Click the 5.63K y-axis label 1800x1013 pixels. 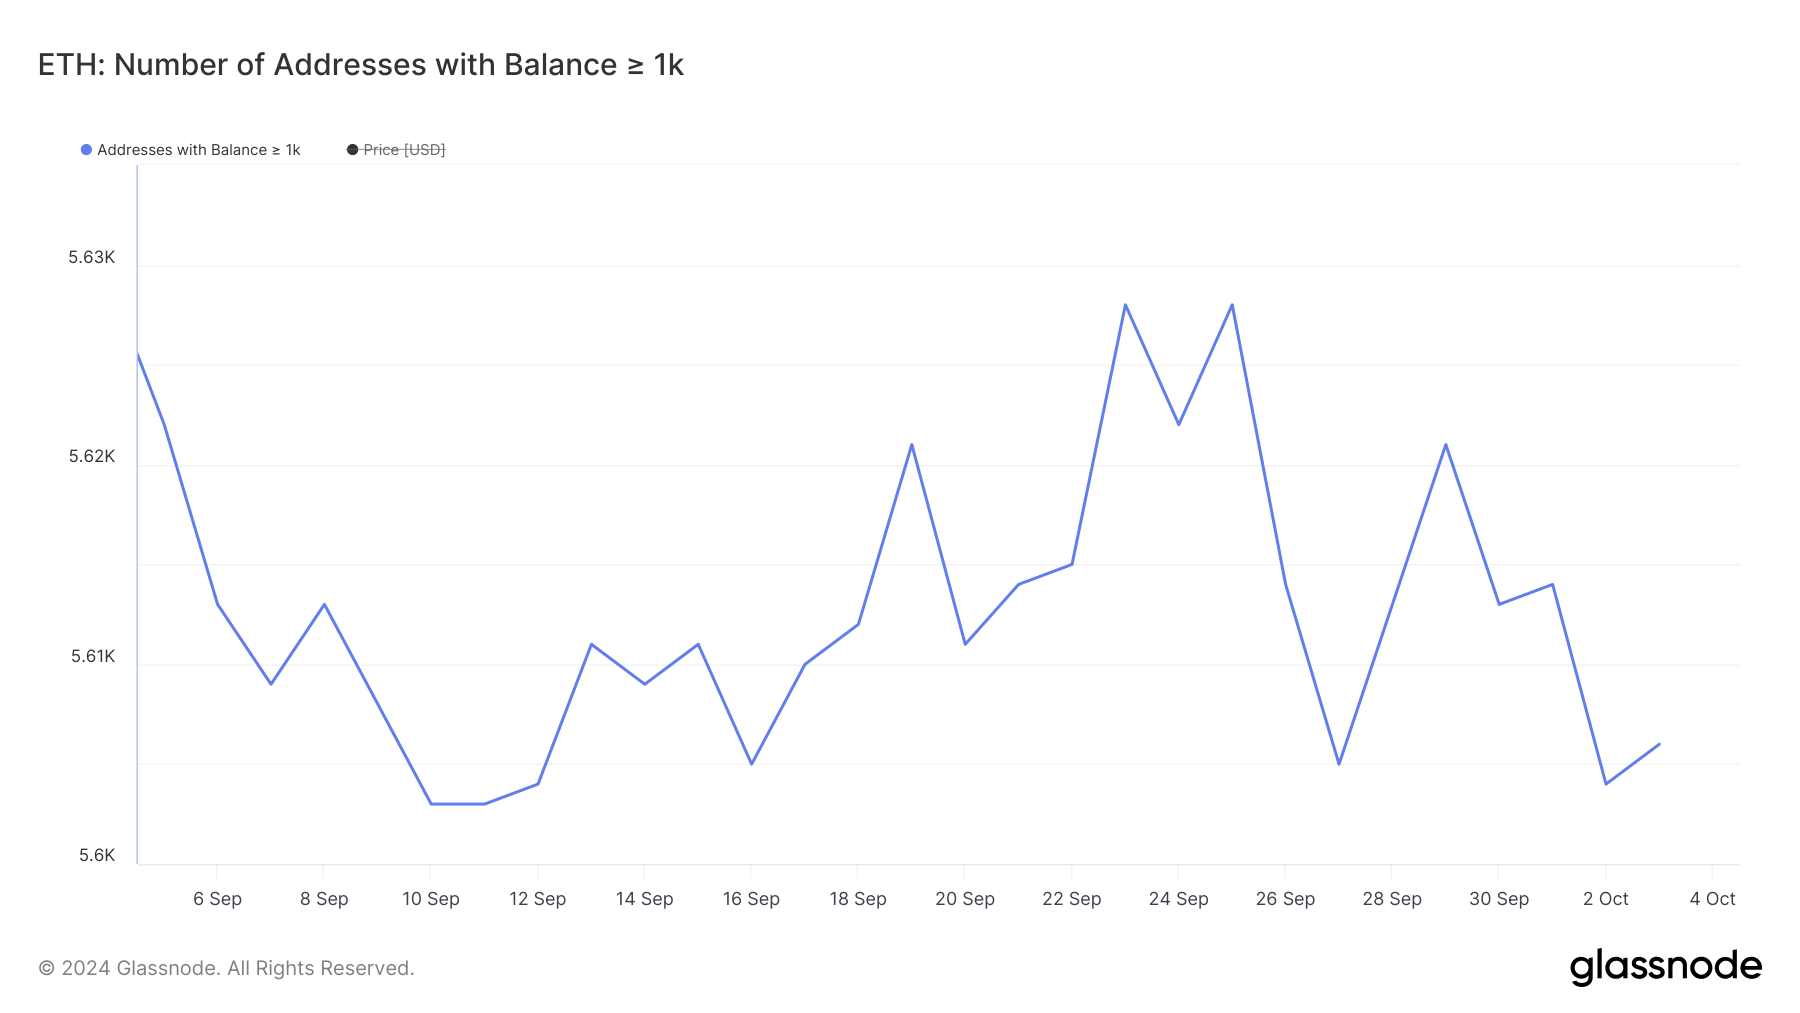tap(92, 257)
